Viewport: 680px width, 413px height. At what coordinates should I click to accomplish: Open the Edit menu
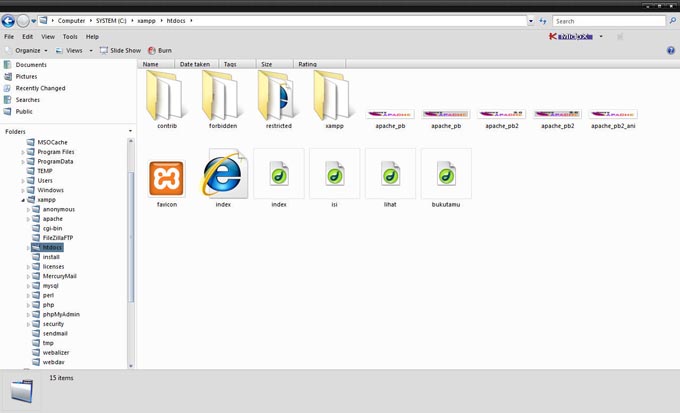click(x=27, y=36)
